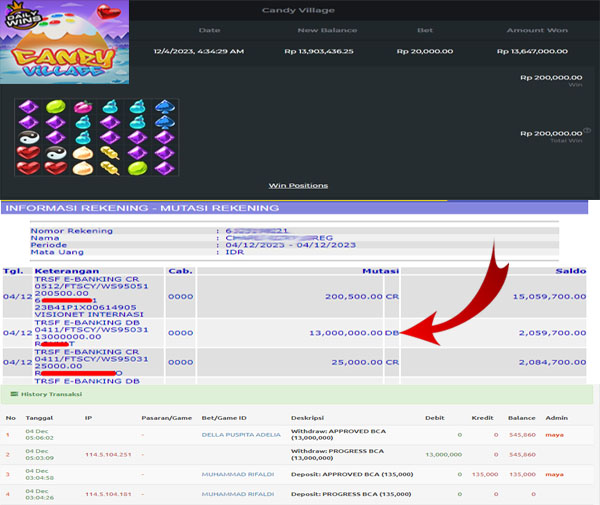
Task: Click the Saldo column header
Action: tap(571, 271)
